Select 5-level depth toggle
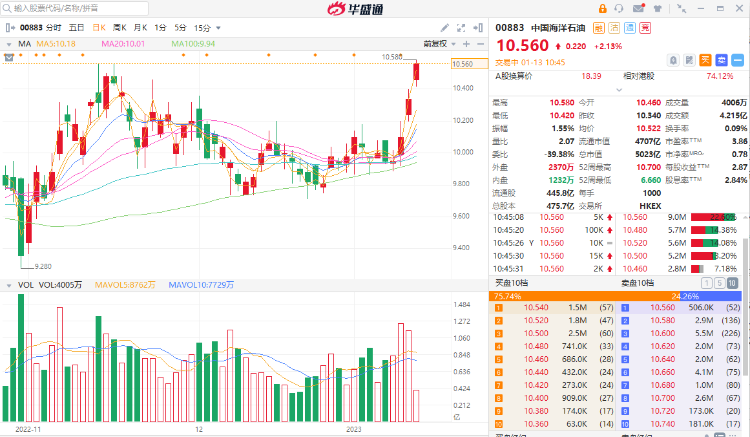 [719, 283]
